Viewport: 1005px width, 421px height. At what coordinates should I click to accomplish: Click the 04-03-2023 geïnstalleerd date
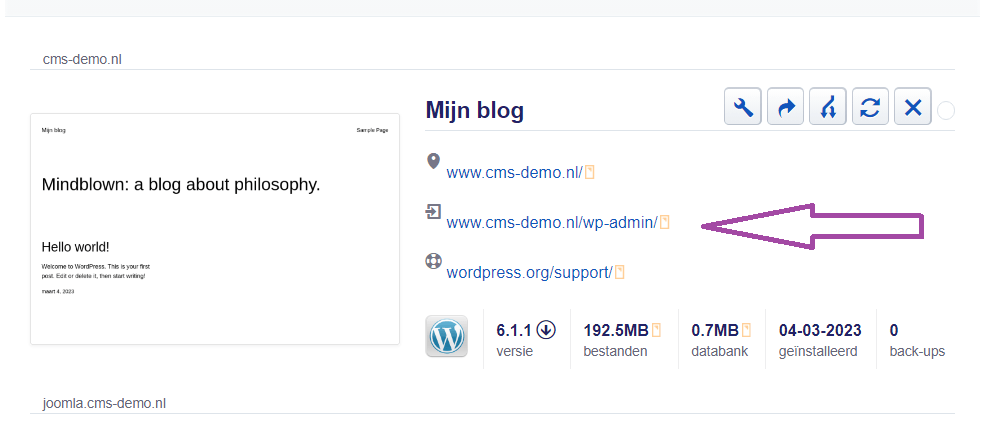click(x=820, y=331)
